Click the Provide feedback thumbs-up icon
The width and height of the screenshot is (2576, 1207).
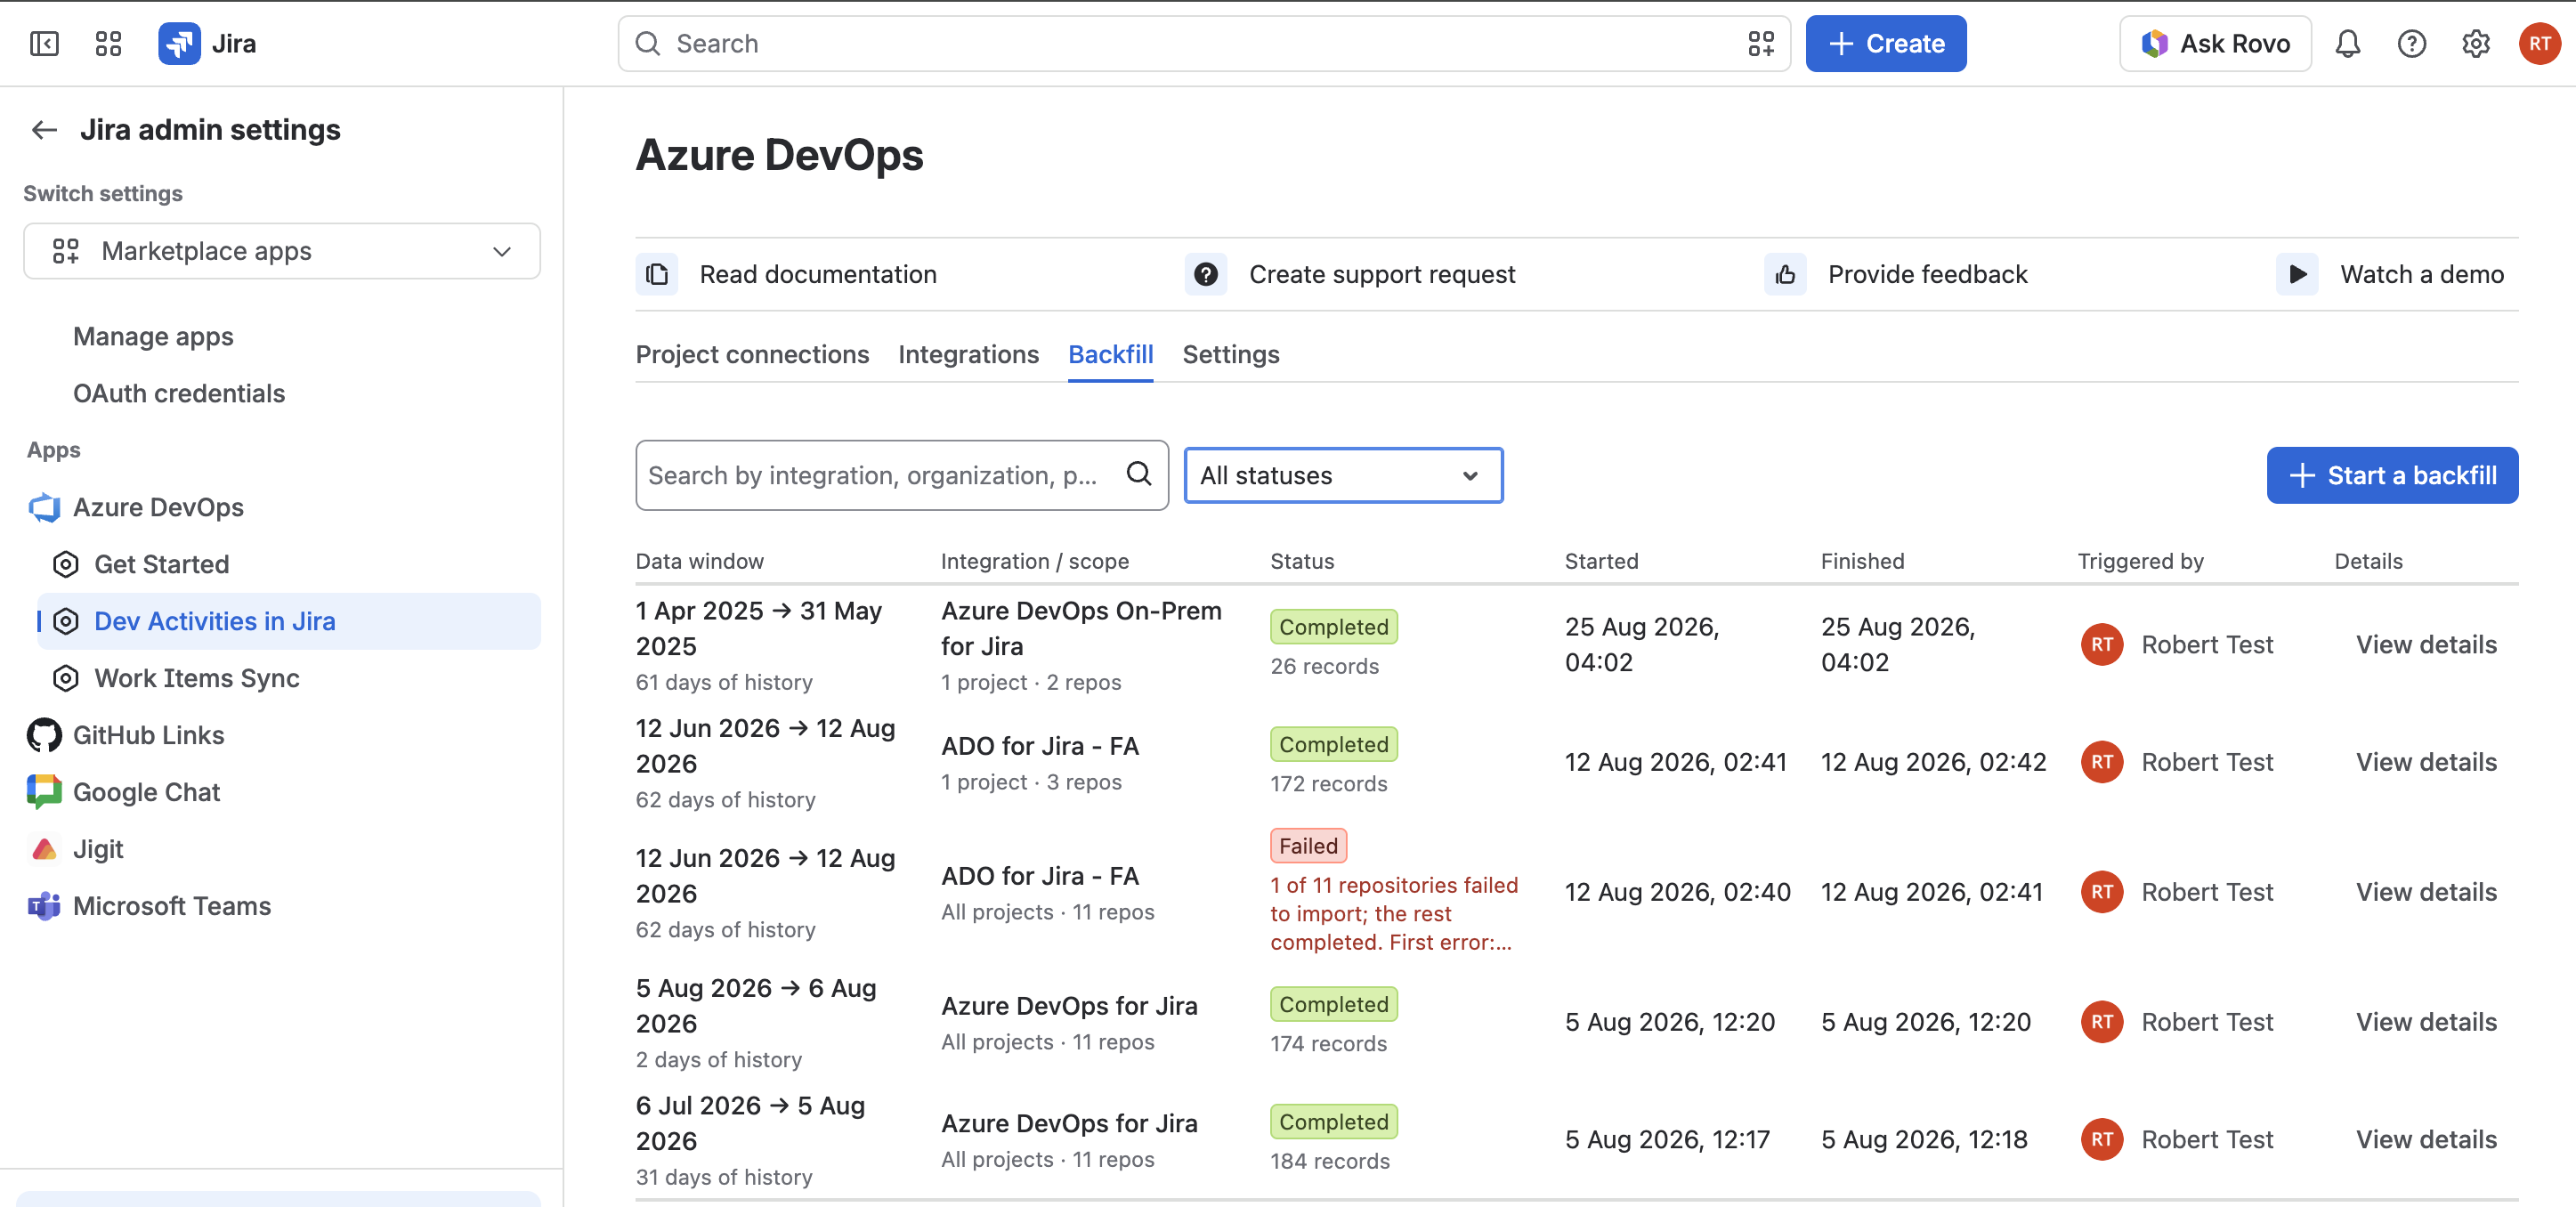coord(1785,275)
